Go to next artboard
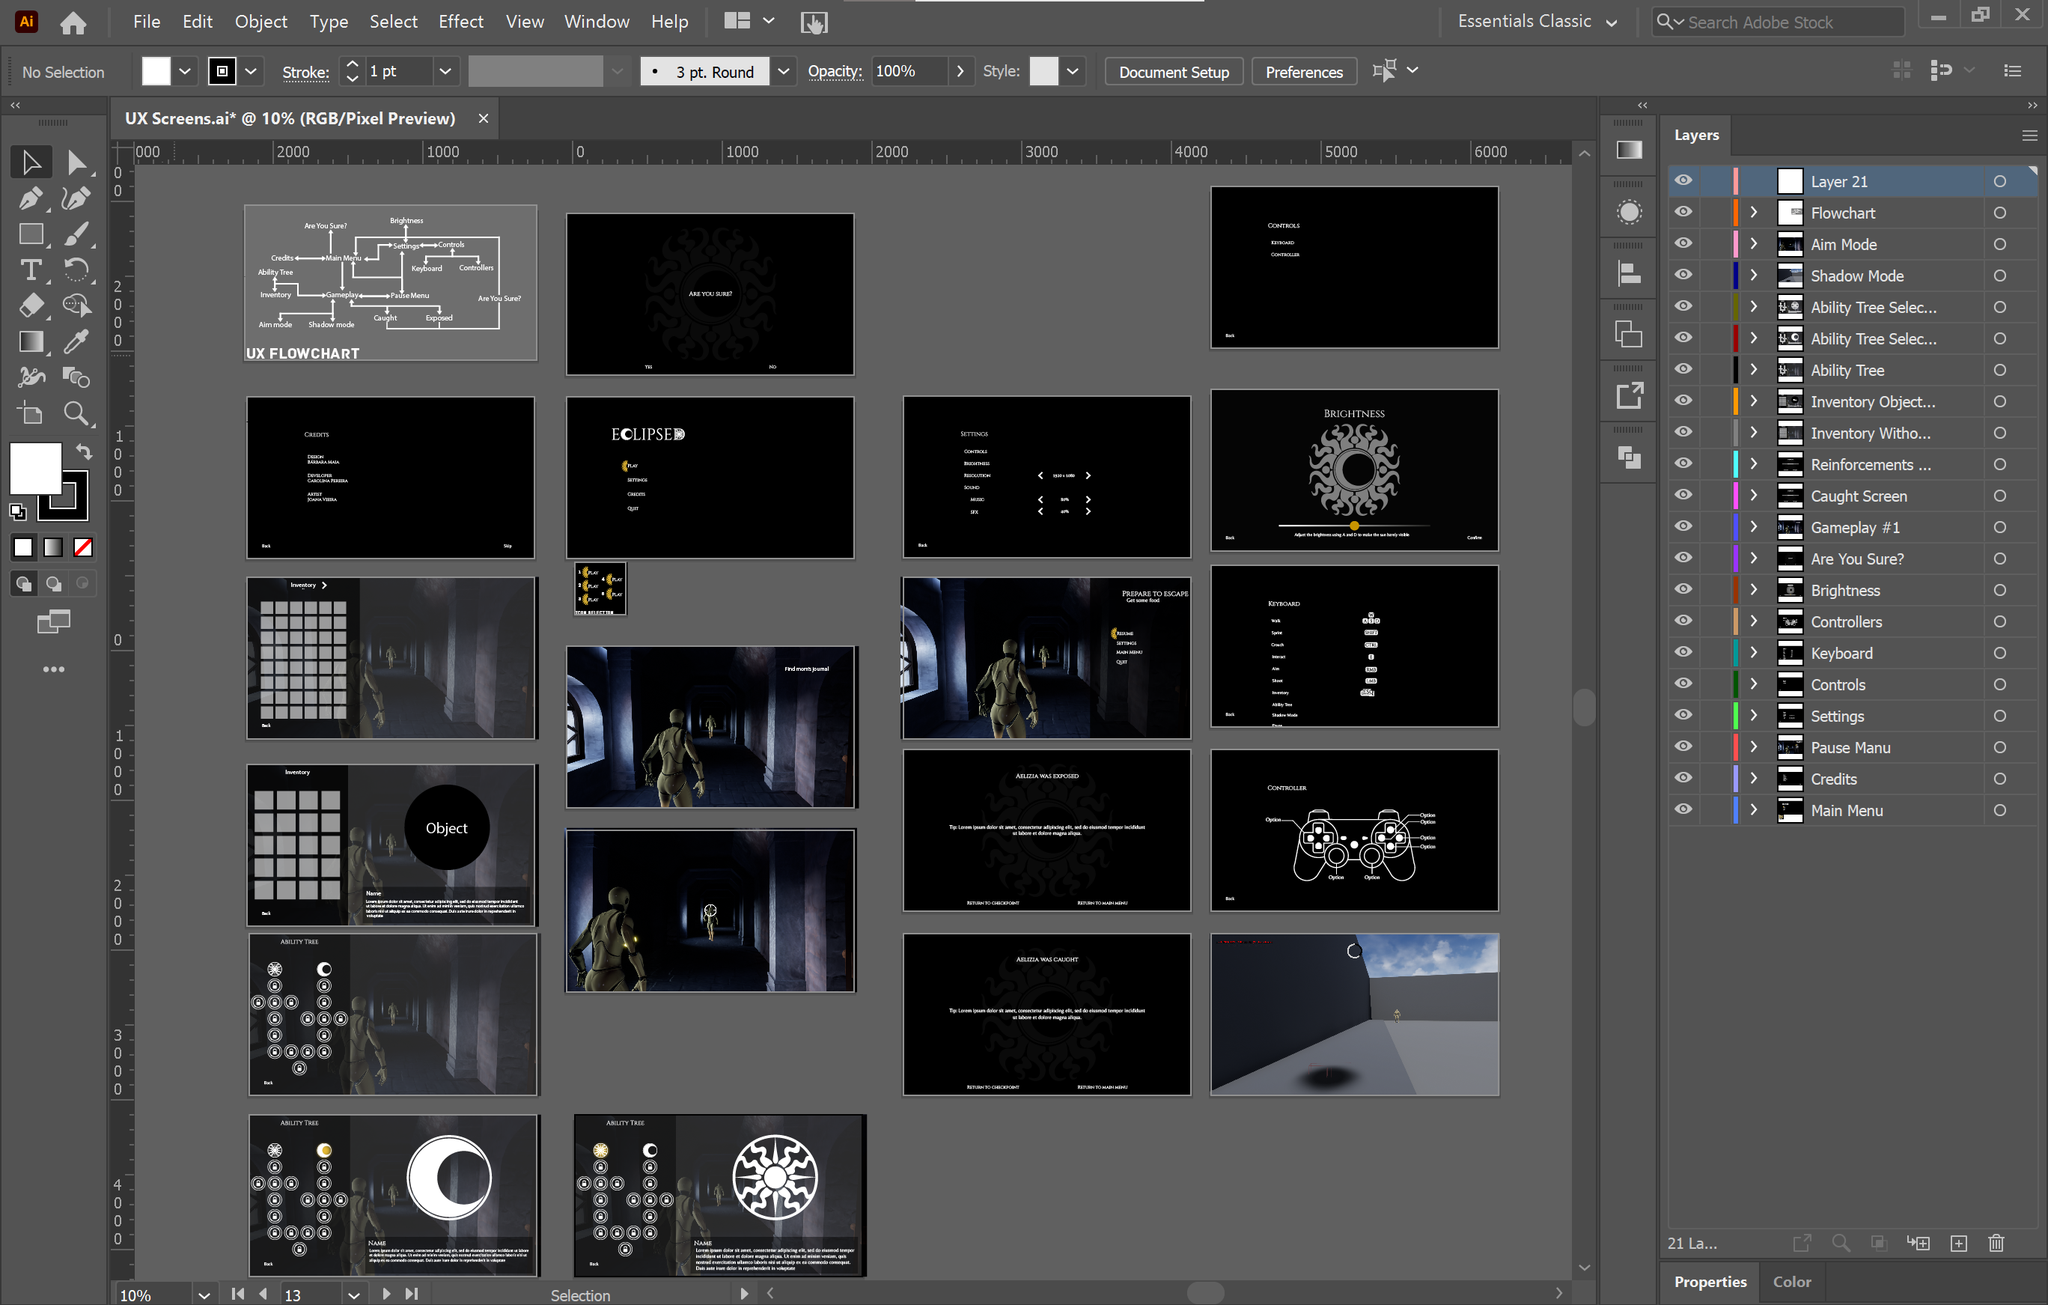The image size is (2048, 1305). click(x=386, y=1294)
